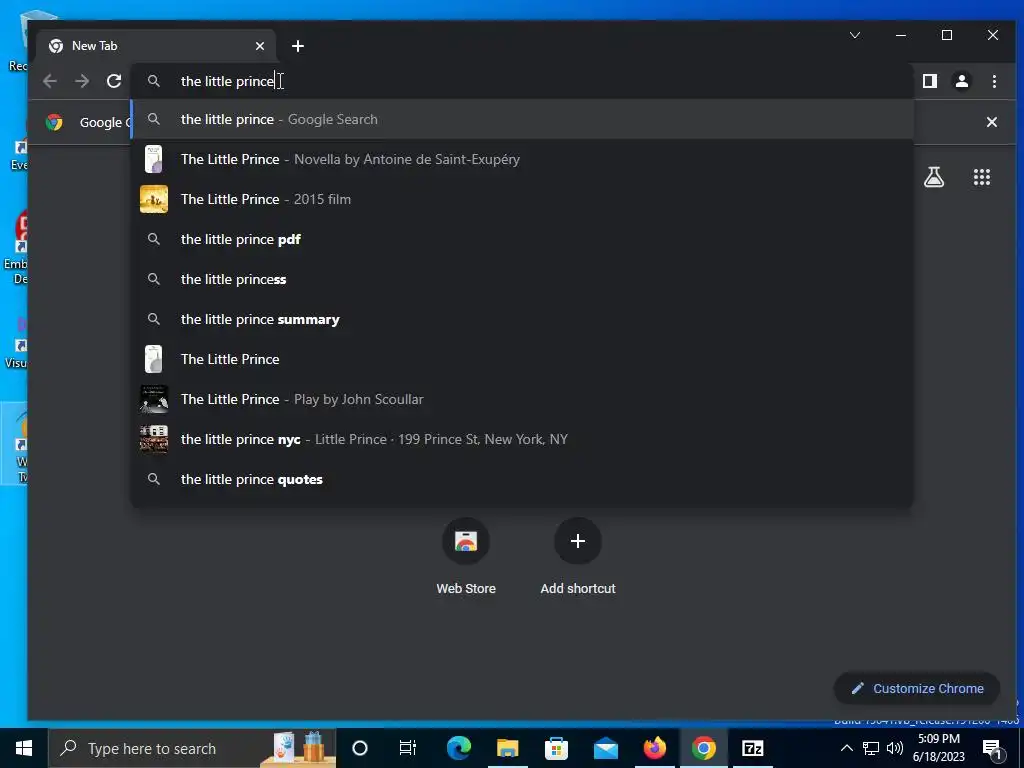Click the nyc restaurant photo thumbnail
The width and height of the screenshot is (1024, 768).
pos(154,439)
